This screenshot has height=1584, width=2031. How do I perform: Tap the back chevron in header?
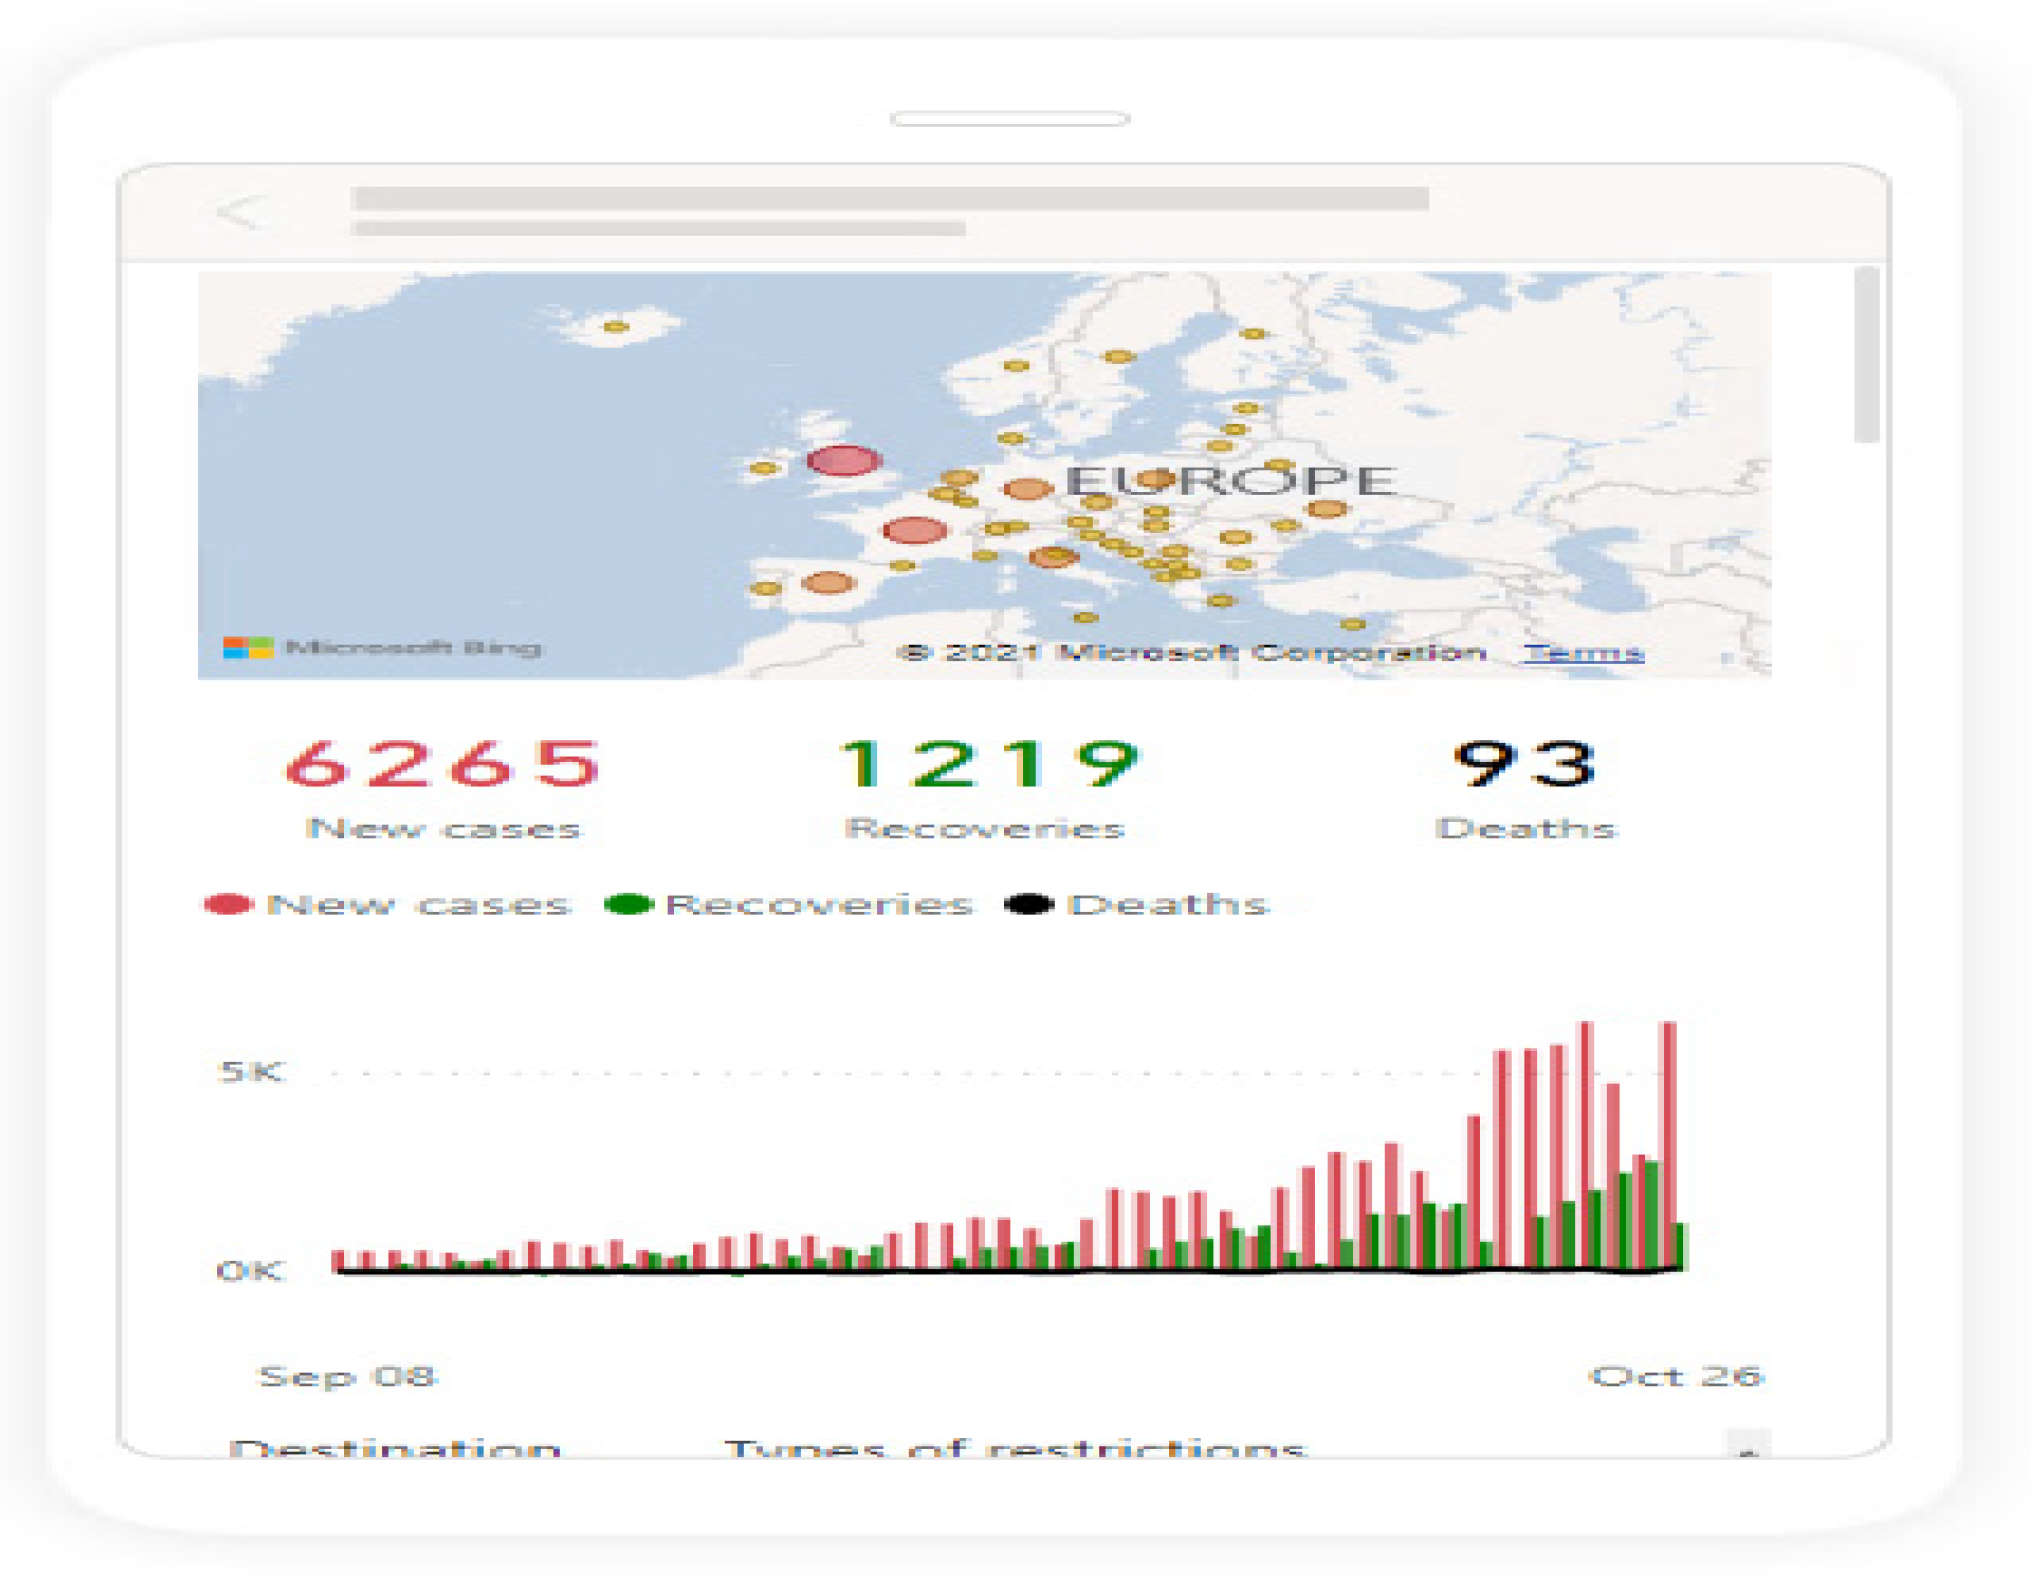point(241,211)
